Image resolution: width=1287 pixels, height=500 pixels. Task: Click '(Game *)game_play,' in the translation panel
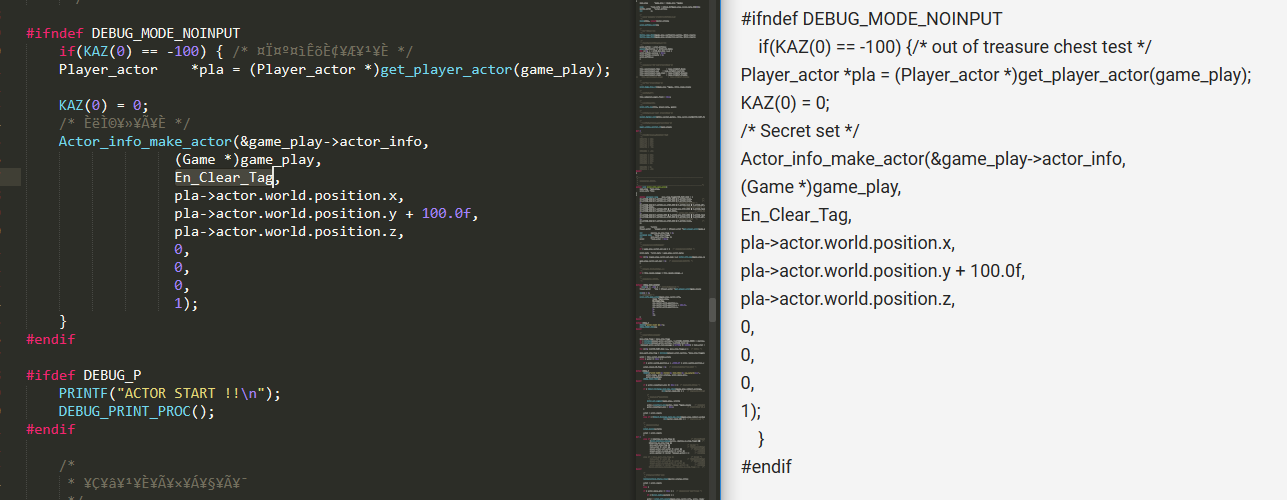(821, 187)
